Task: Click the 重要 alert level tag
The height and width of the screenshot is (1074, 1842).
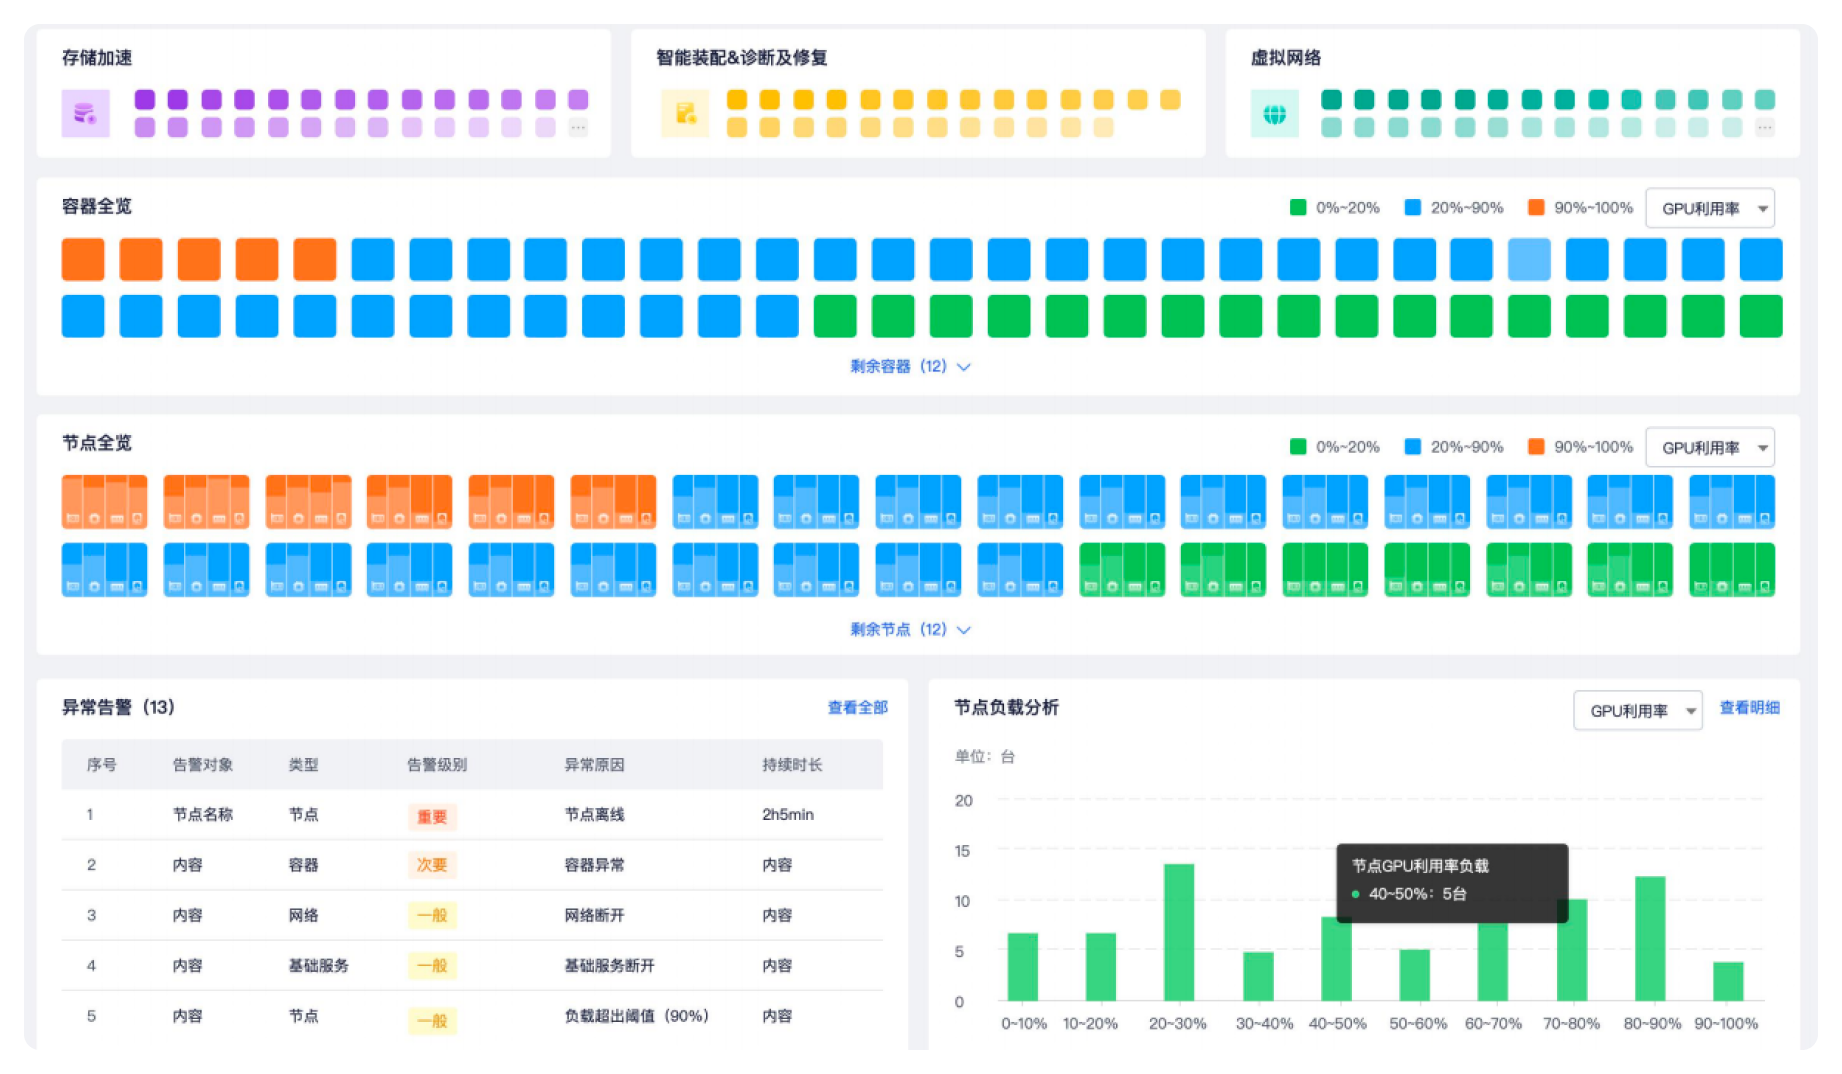Action: [432, 816]
